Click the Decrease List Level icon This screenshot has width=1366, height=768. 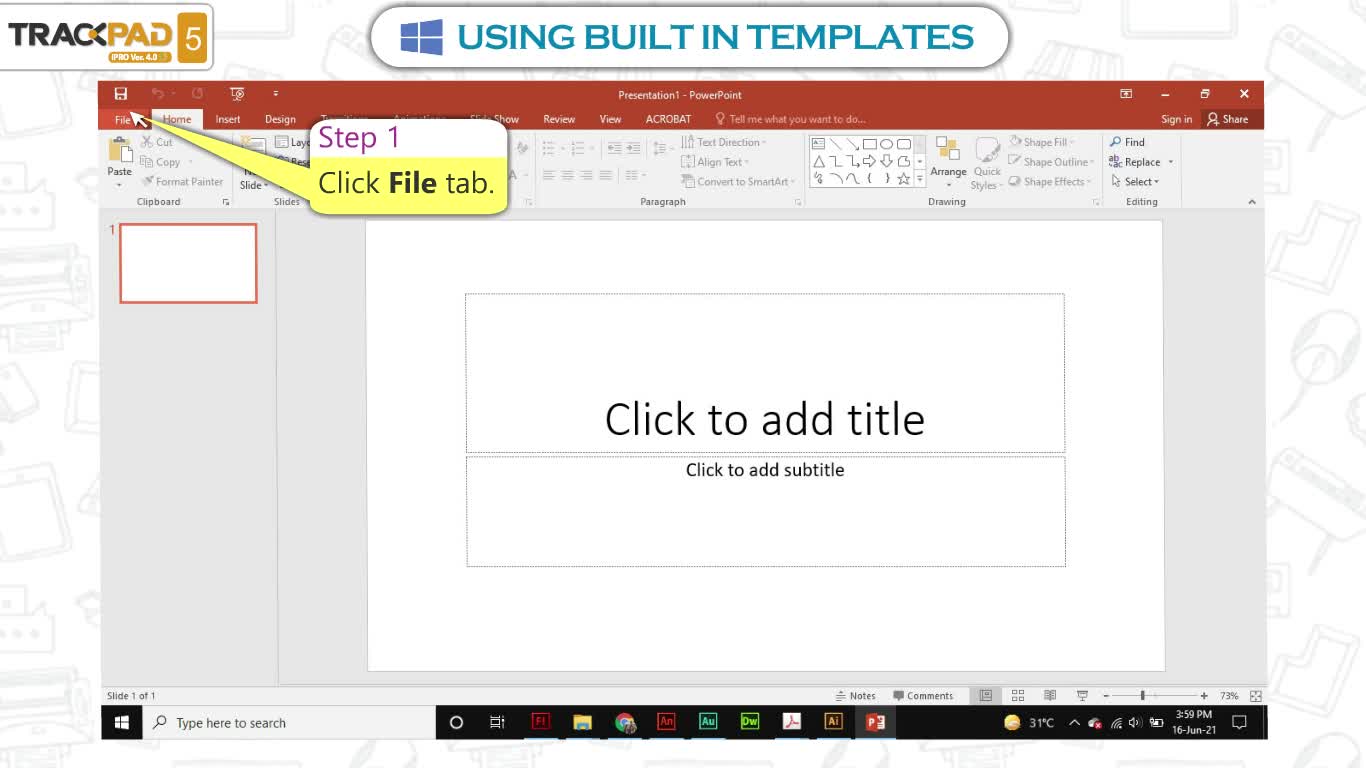[x=614, y=148]
